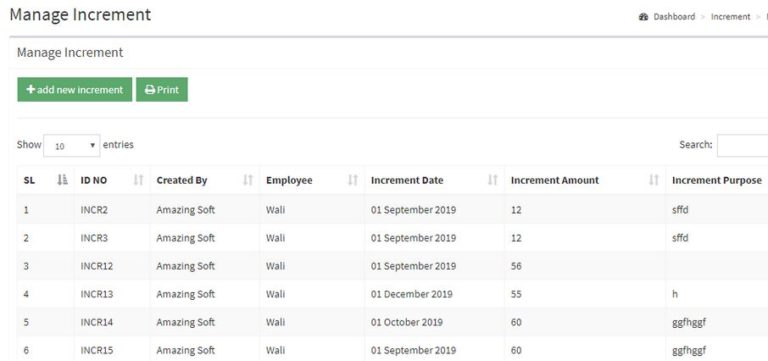This screenshot has width=768, height=361.
Task: Click the printer icon on Print button
Action: [x=150, y=90]
